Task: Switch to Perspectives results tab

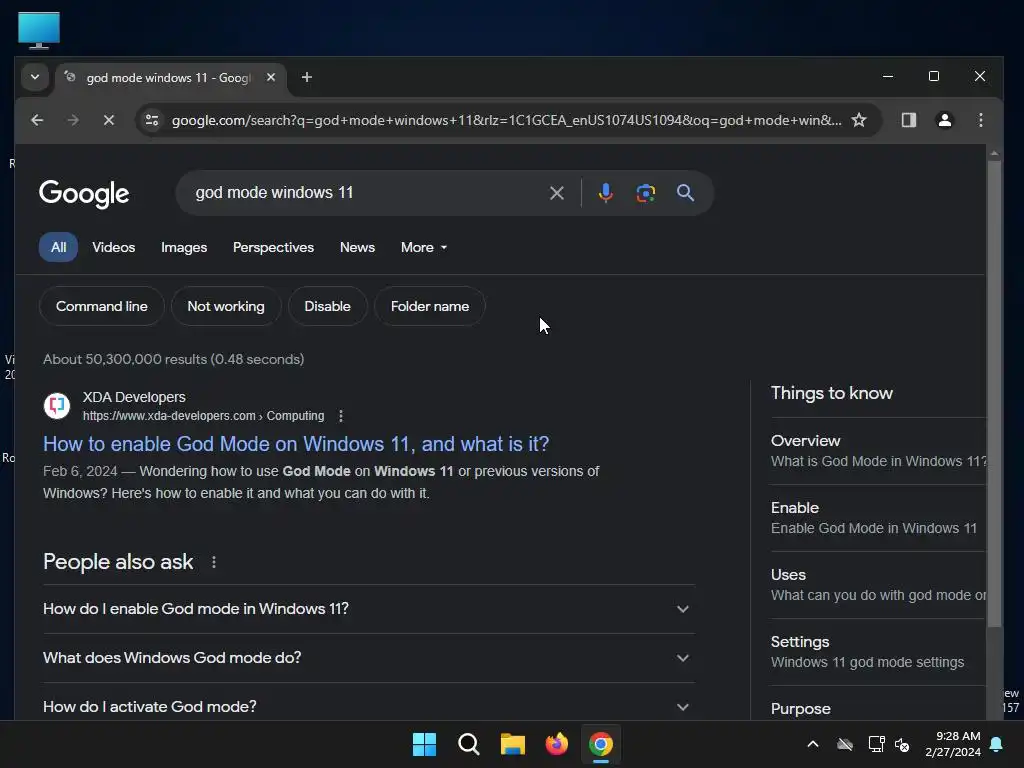Action: [x=273, y=248]
